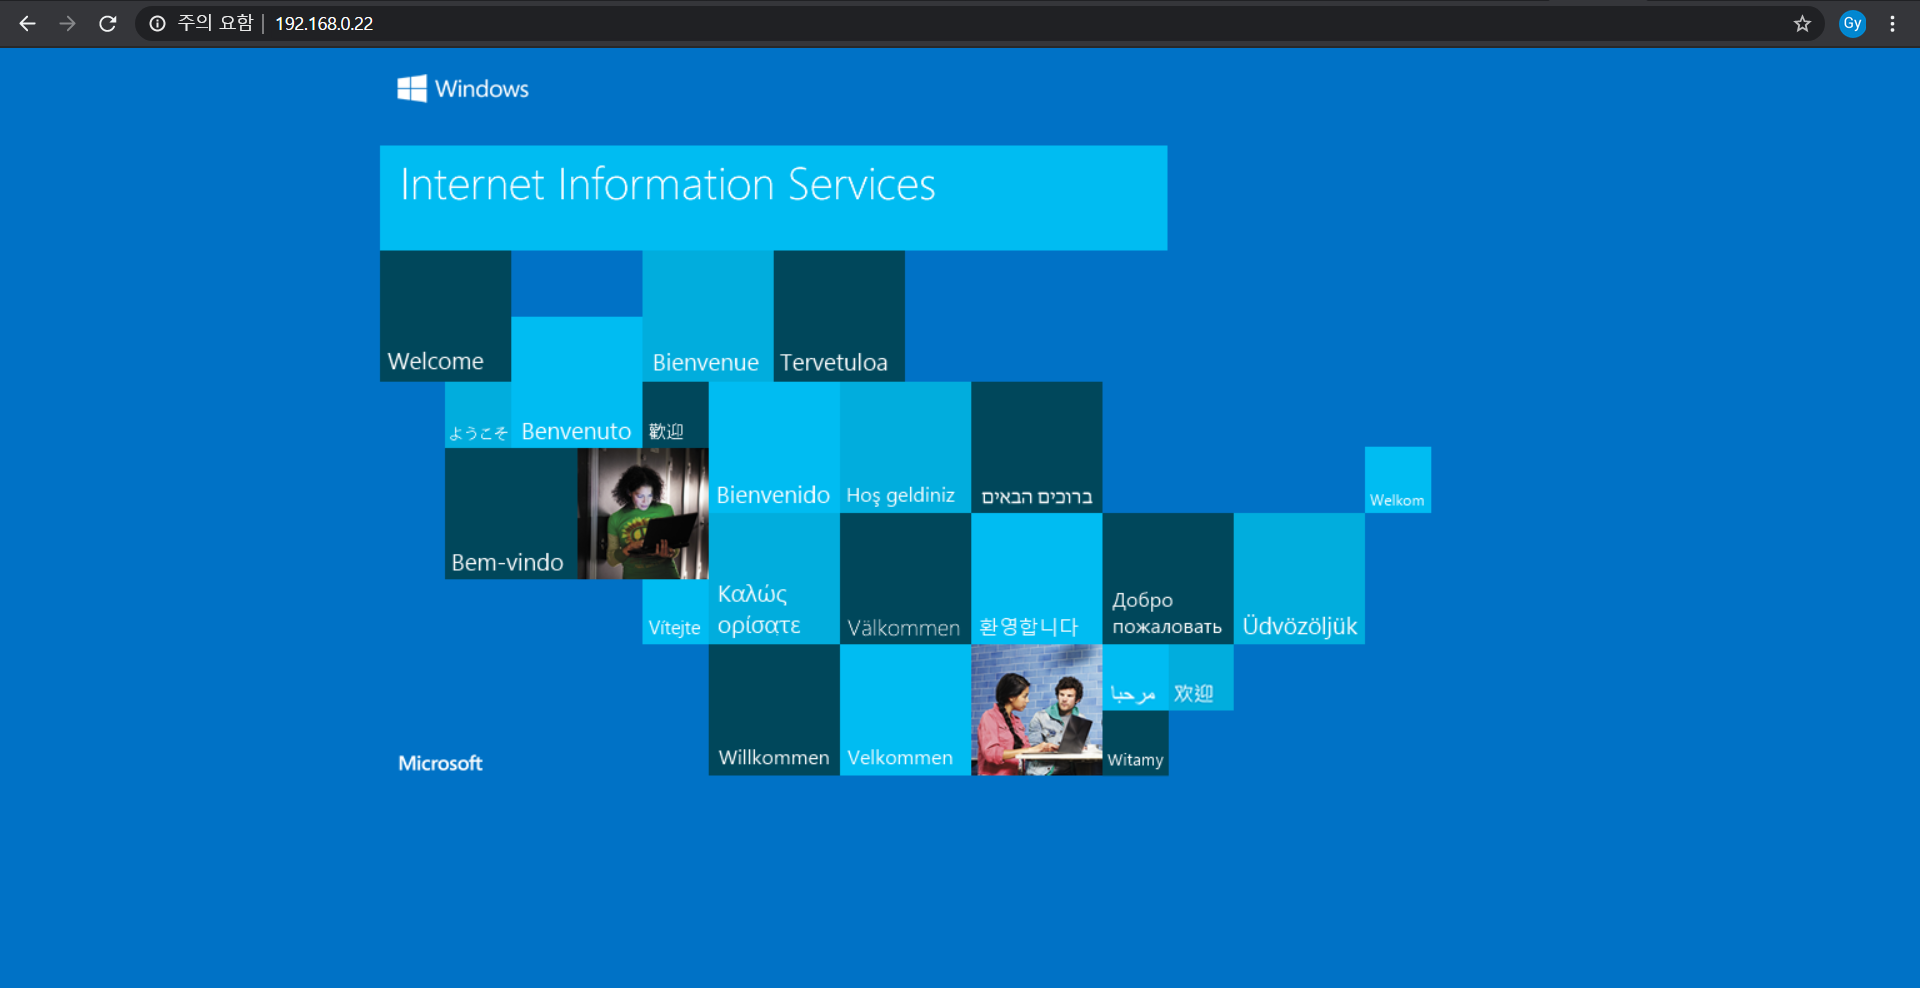Click the 欢迎 simplified Chinese tile
1920x988 pixels.
click(x=1201, y=677)
